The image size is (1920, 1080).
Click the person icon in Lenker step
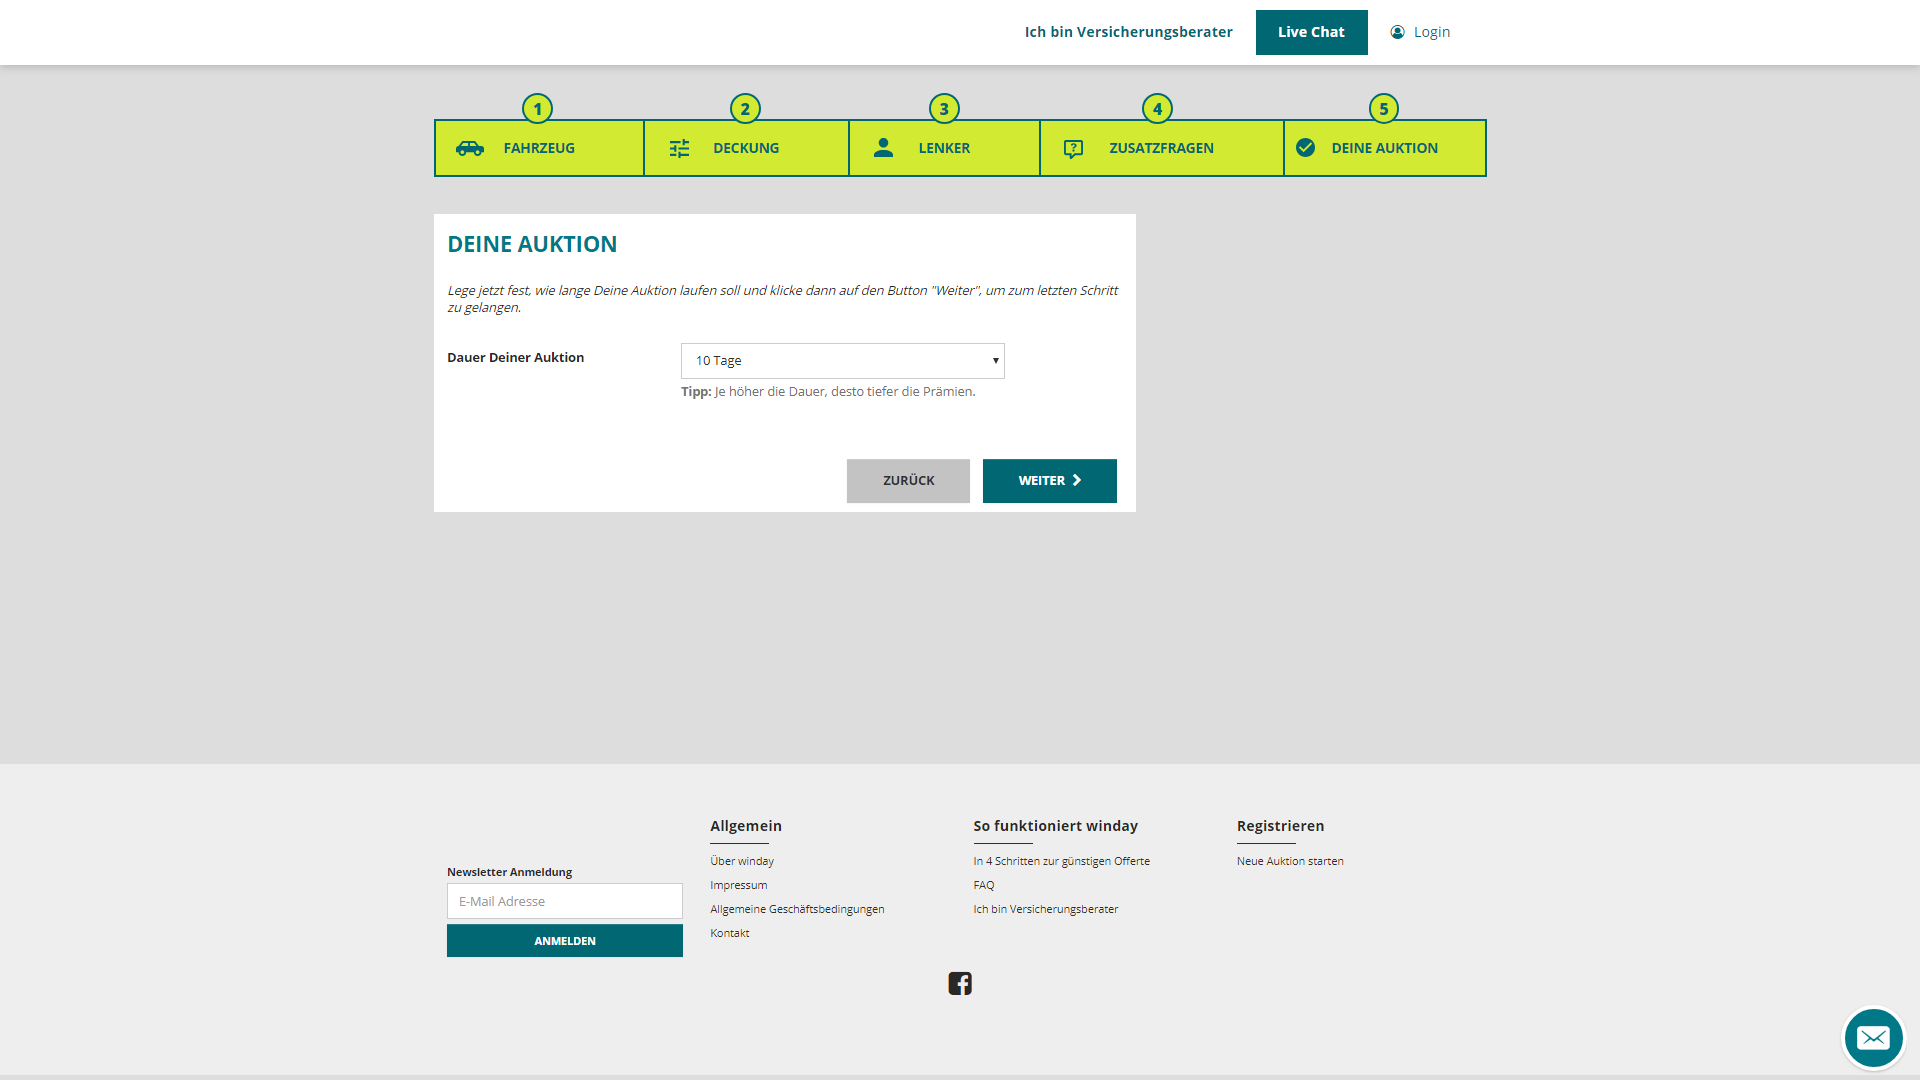click(883, 148)
